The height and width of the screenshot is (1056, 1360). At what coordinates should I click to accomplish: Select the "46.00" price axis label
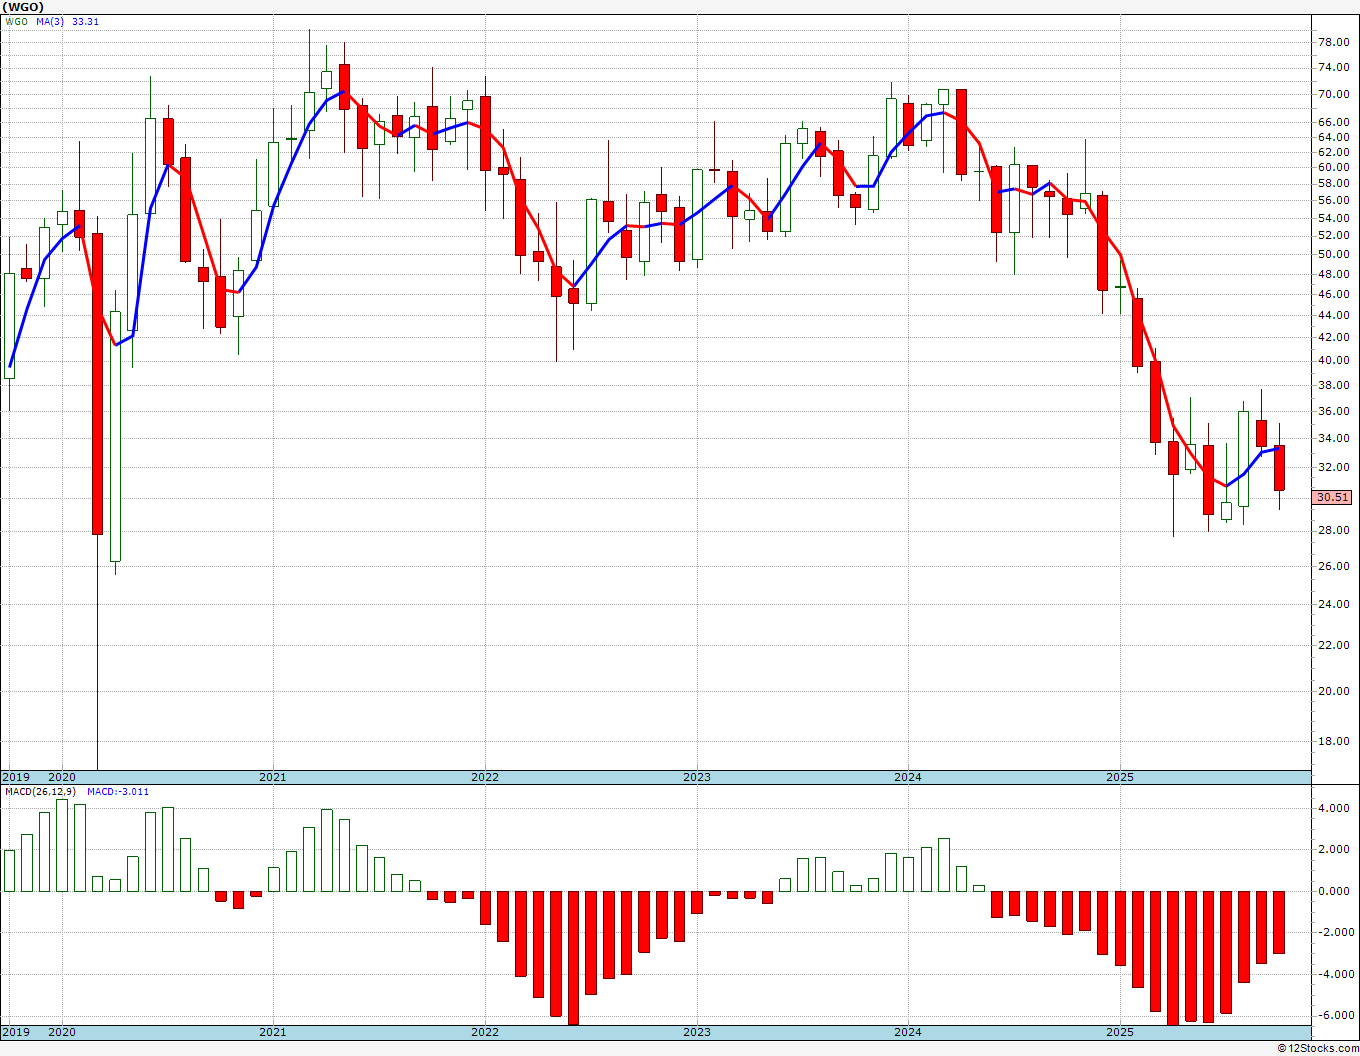1333,295
